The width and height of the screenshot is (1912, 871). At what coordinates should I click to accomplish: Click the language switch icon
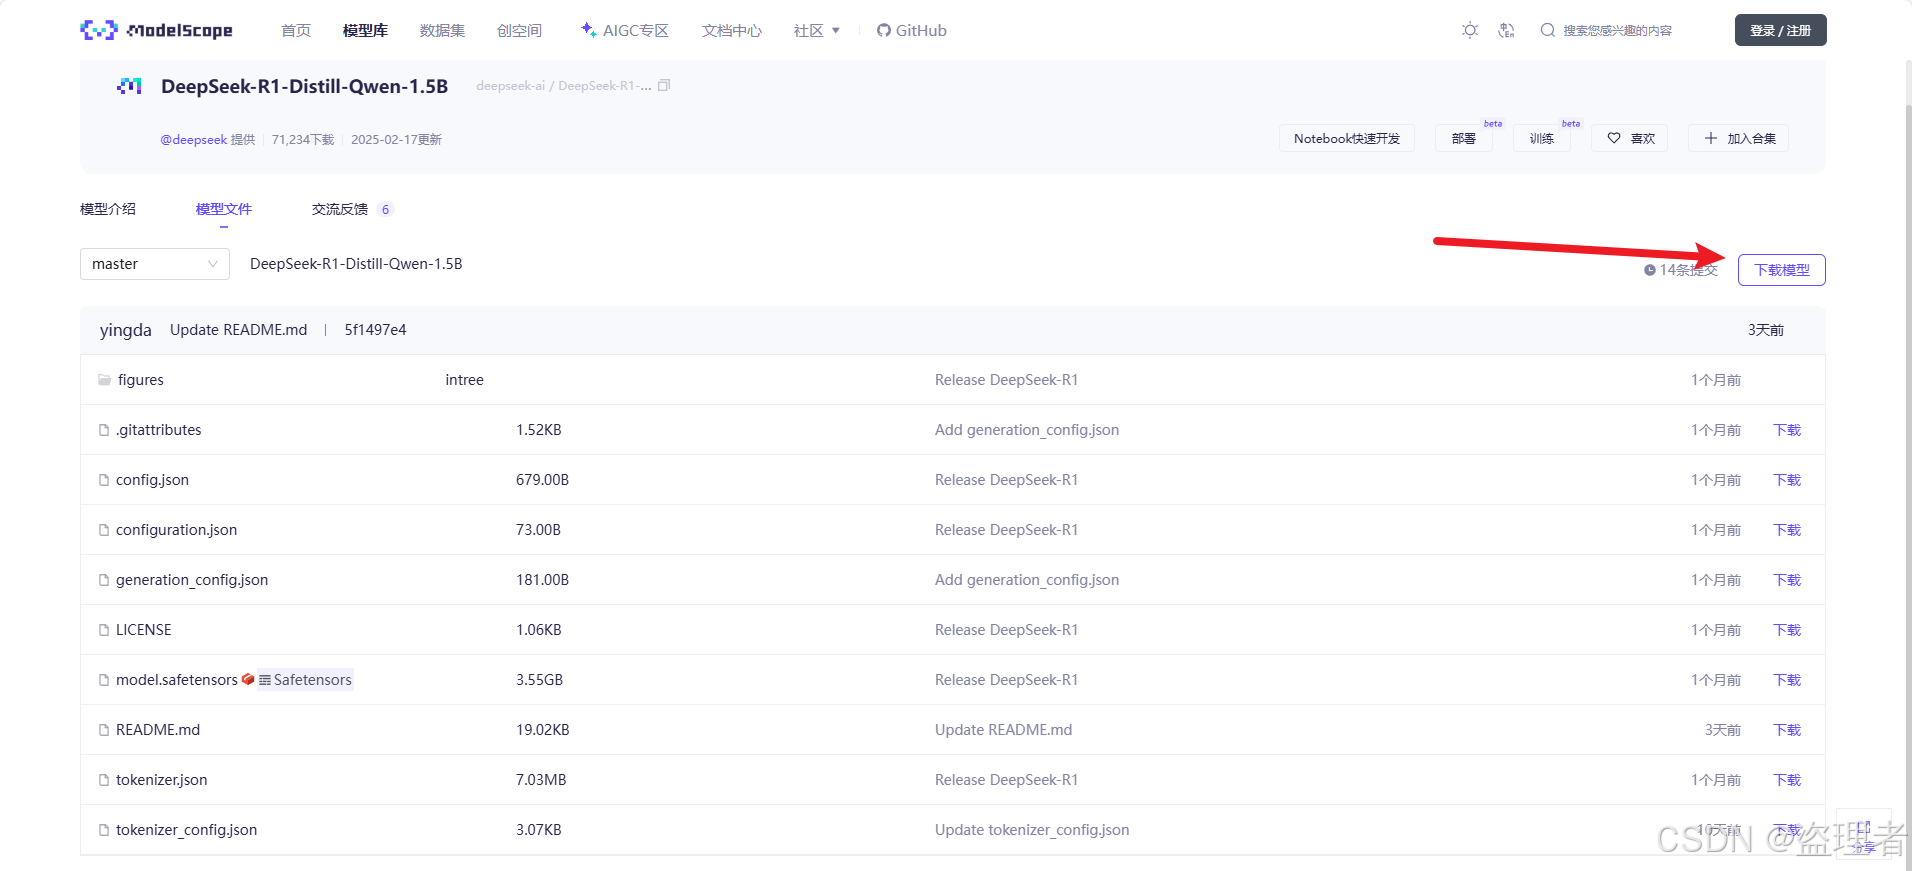(x=1507, y=30)
